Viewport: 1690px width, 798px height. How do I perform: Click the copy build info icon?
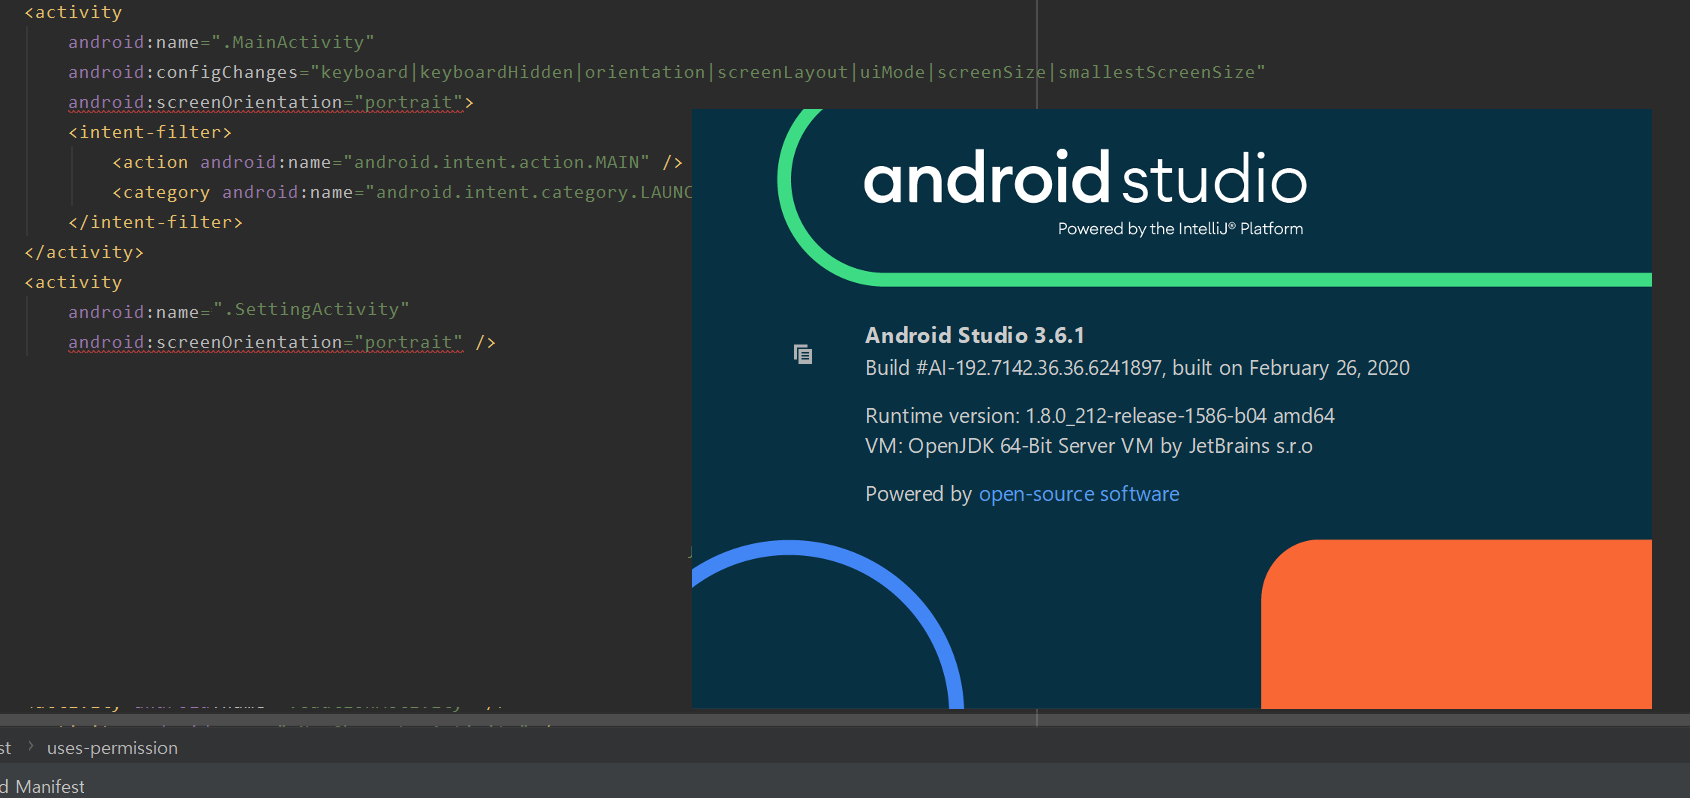pos(802,354)
